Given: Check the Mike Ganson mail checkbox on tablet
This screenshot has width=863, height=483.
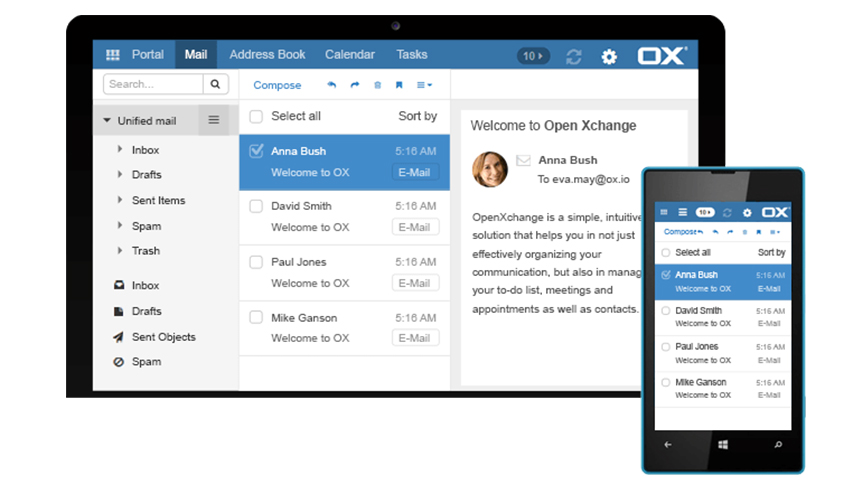Looking at the screenshot, I should [256, 317].
